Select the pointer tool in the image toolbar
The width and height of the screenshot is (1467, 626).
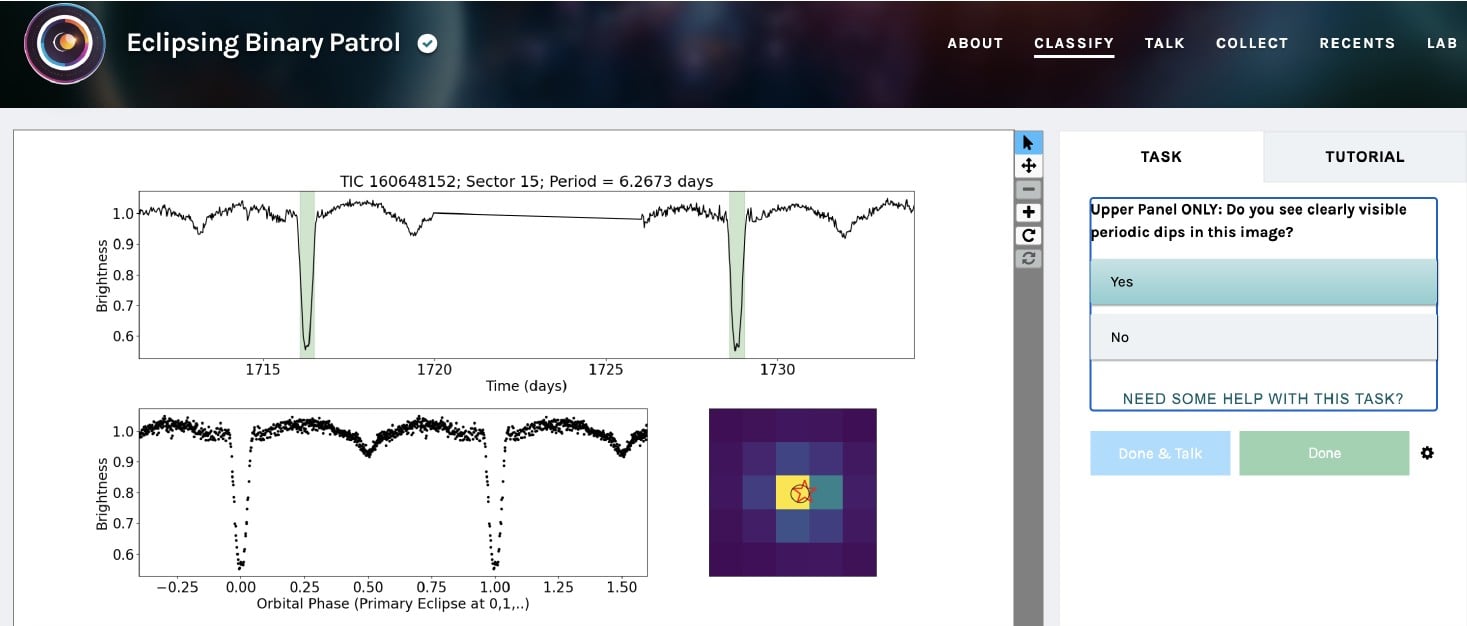coord(1028,141)
